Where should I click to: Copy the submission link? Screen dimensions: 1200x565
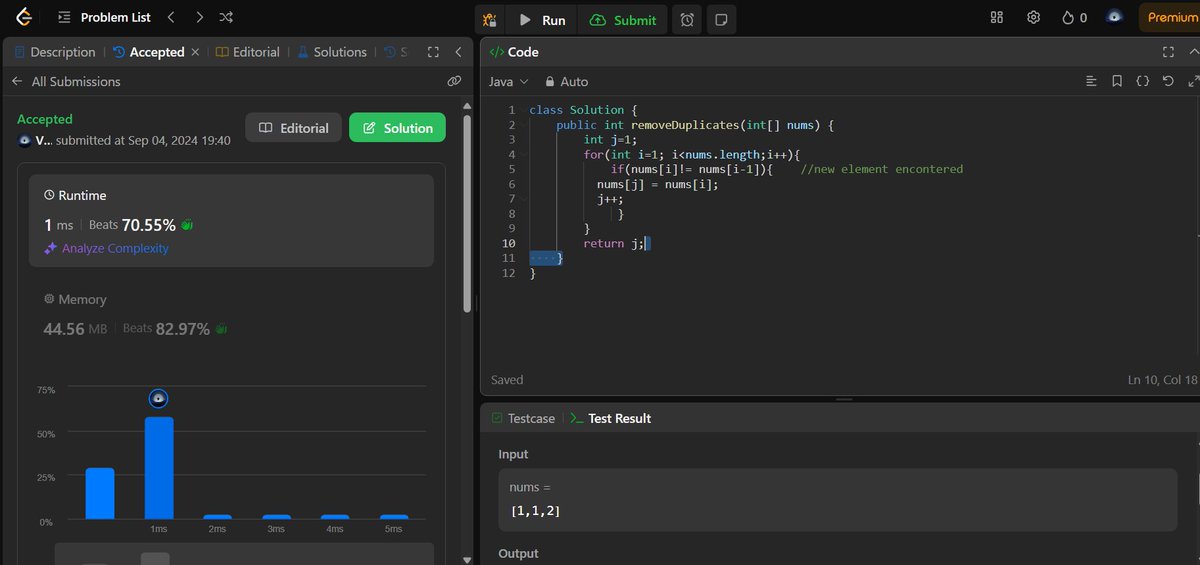tap(454, 82)
